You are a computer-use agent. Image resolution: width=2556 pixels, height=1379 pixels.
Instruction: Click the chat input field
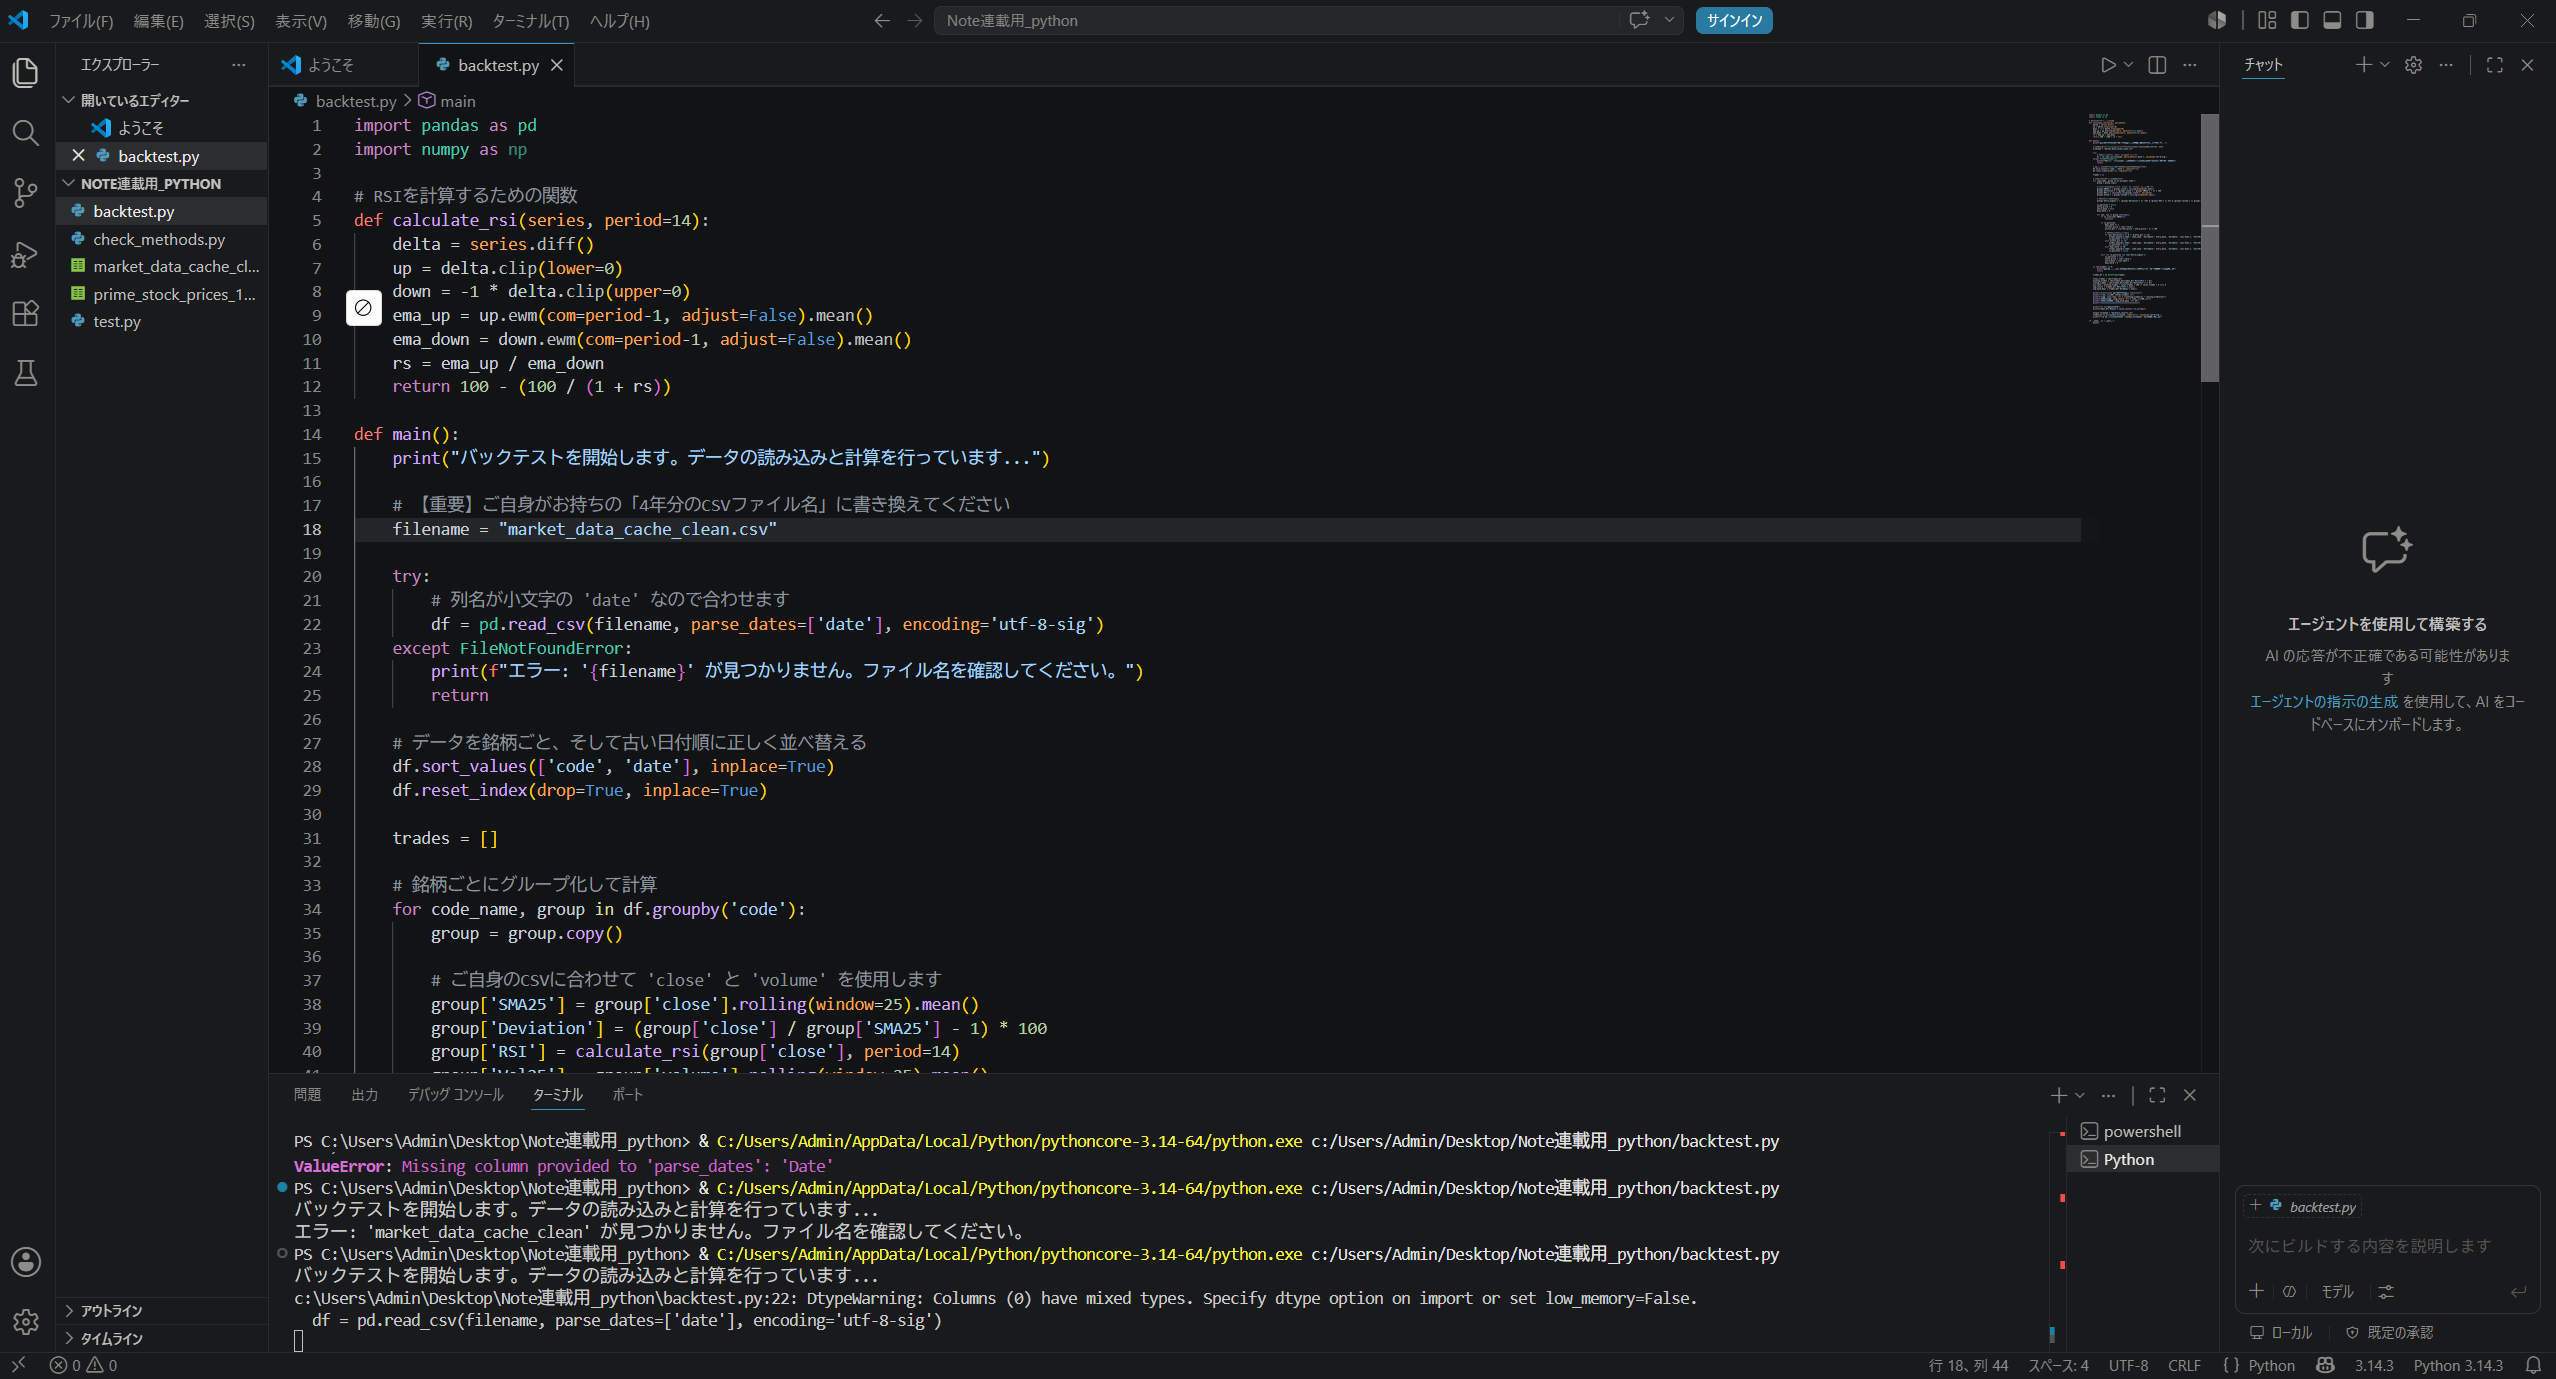tap(2387, 1246)
